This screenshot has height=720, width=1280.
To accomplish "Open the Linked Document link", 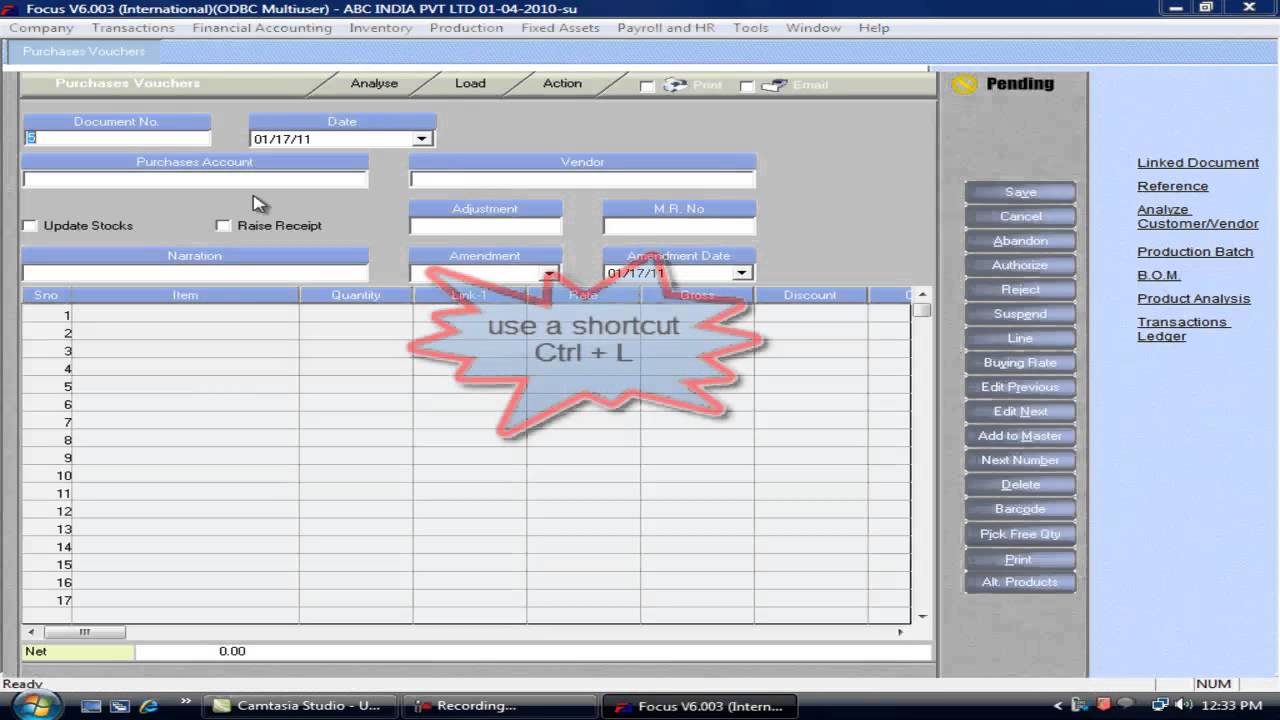I will click(x=1198, y=163).
